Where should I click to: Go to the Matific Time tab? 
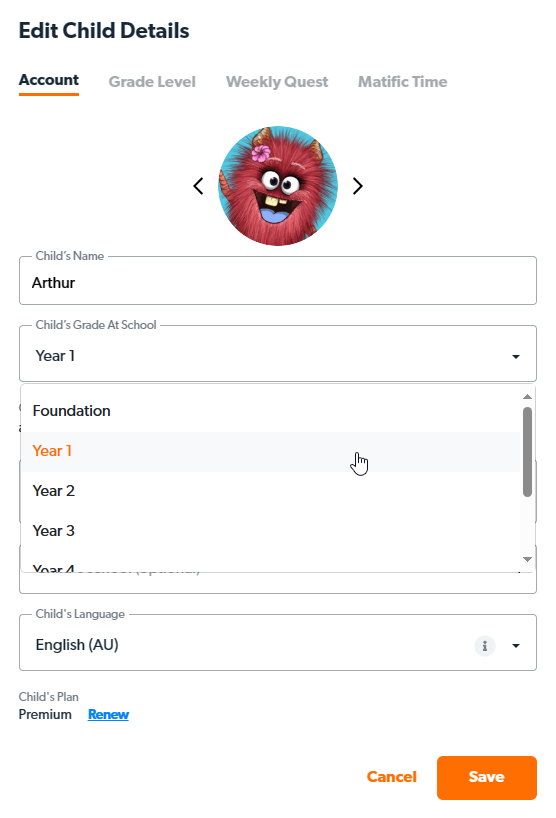click(x=403, y=82)
